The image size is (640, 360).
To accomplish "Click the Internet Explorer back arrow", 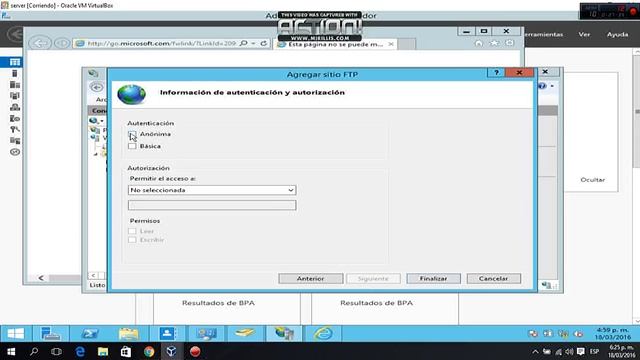I will click(40, 43).
